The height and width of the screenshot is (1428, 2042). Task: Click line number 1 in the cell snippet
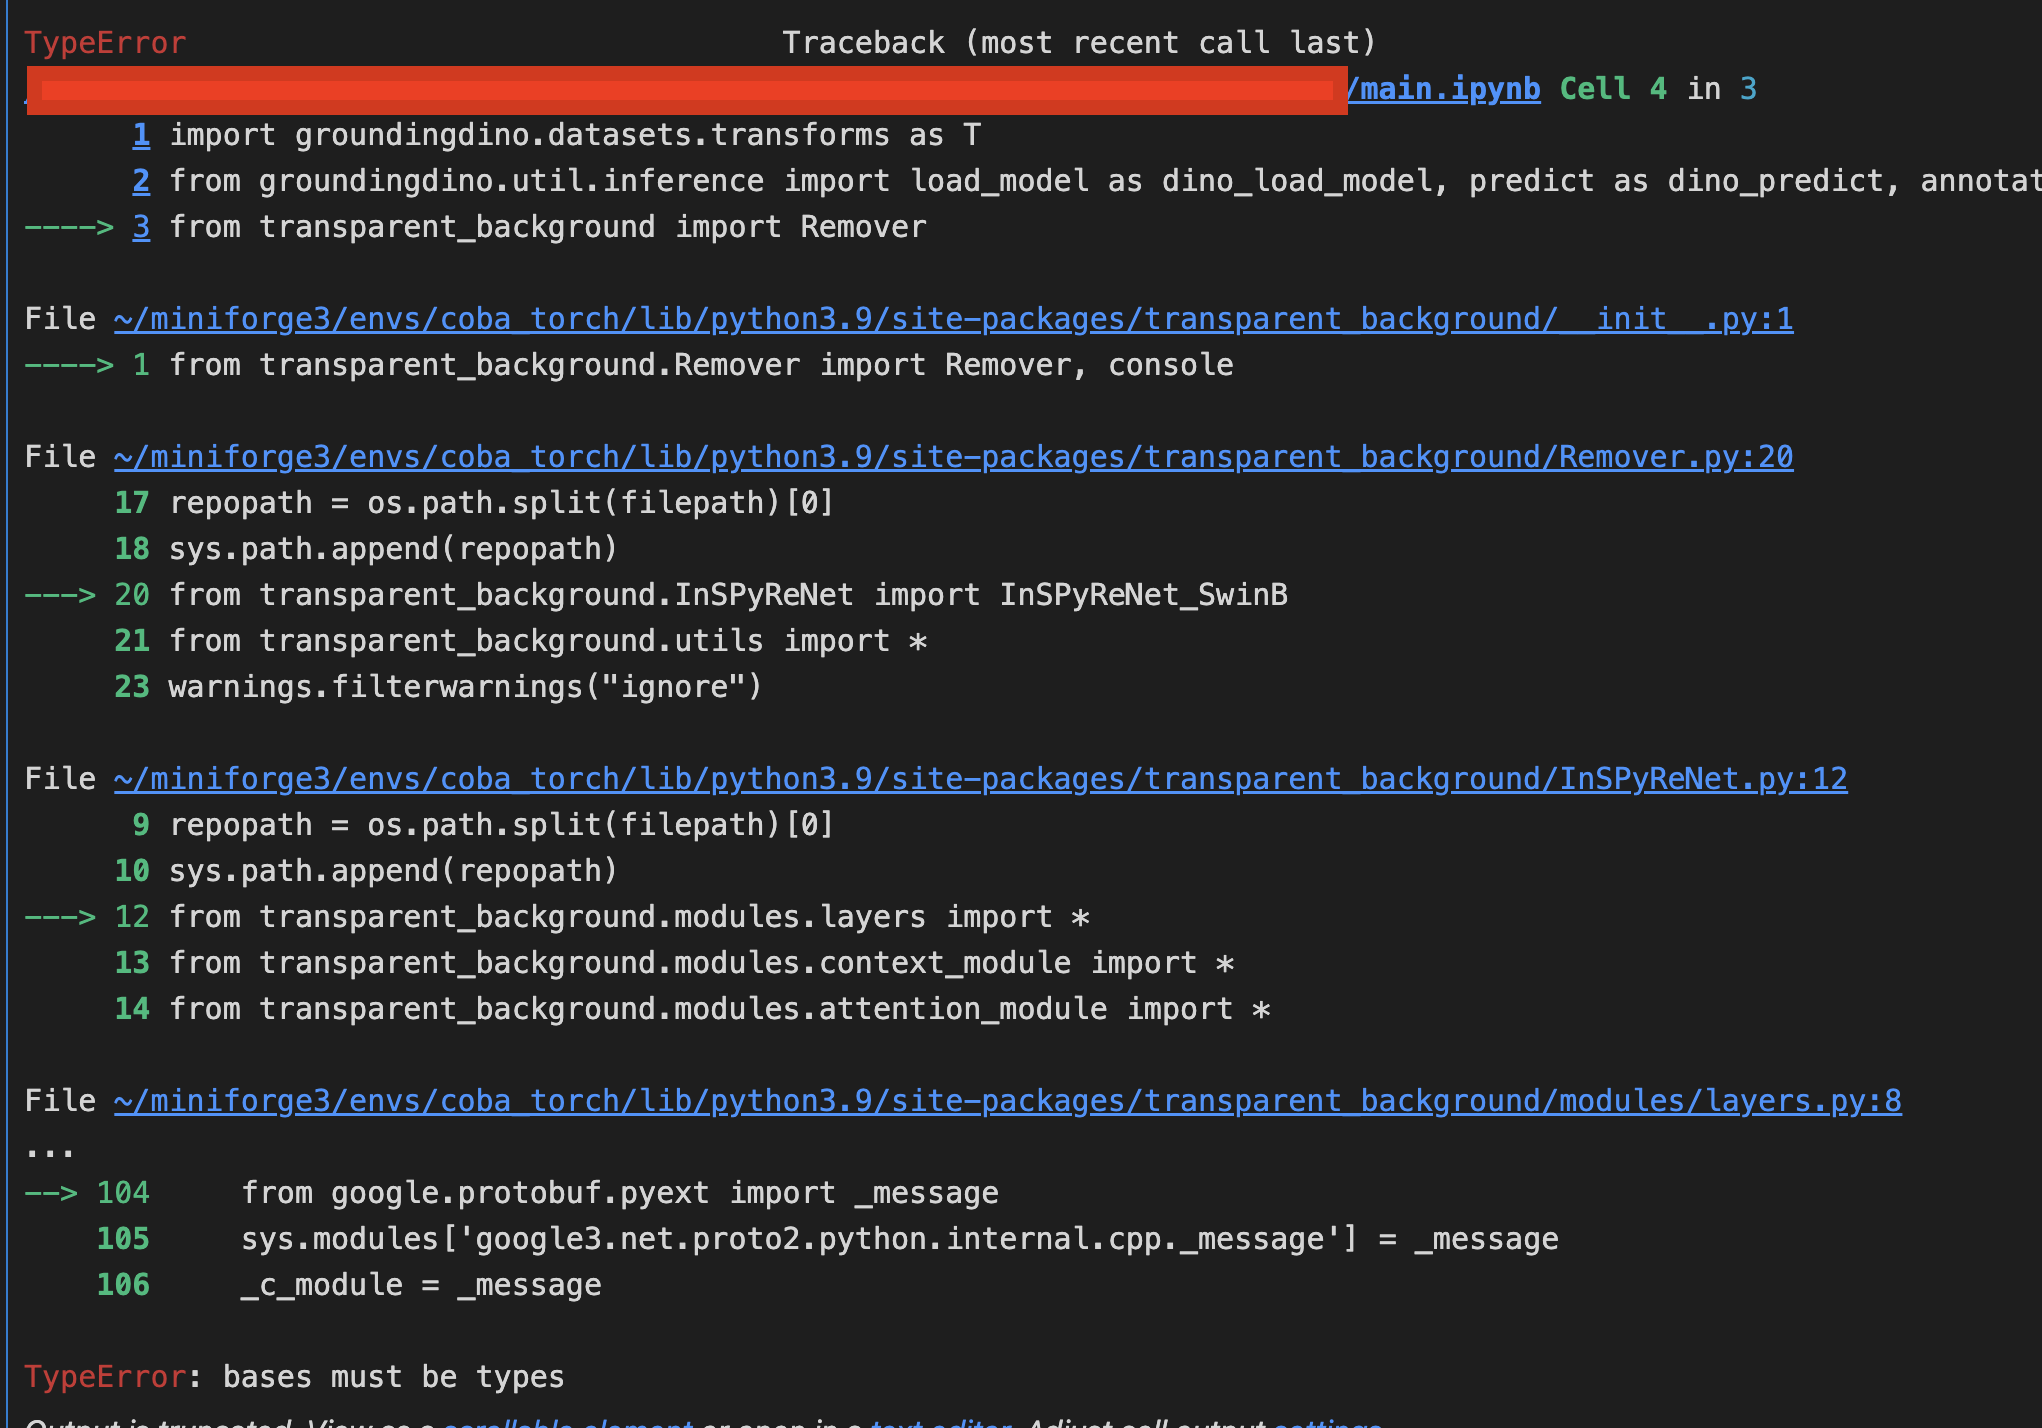pyautogui.click(x=141, y=134)
